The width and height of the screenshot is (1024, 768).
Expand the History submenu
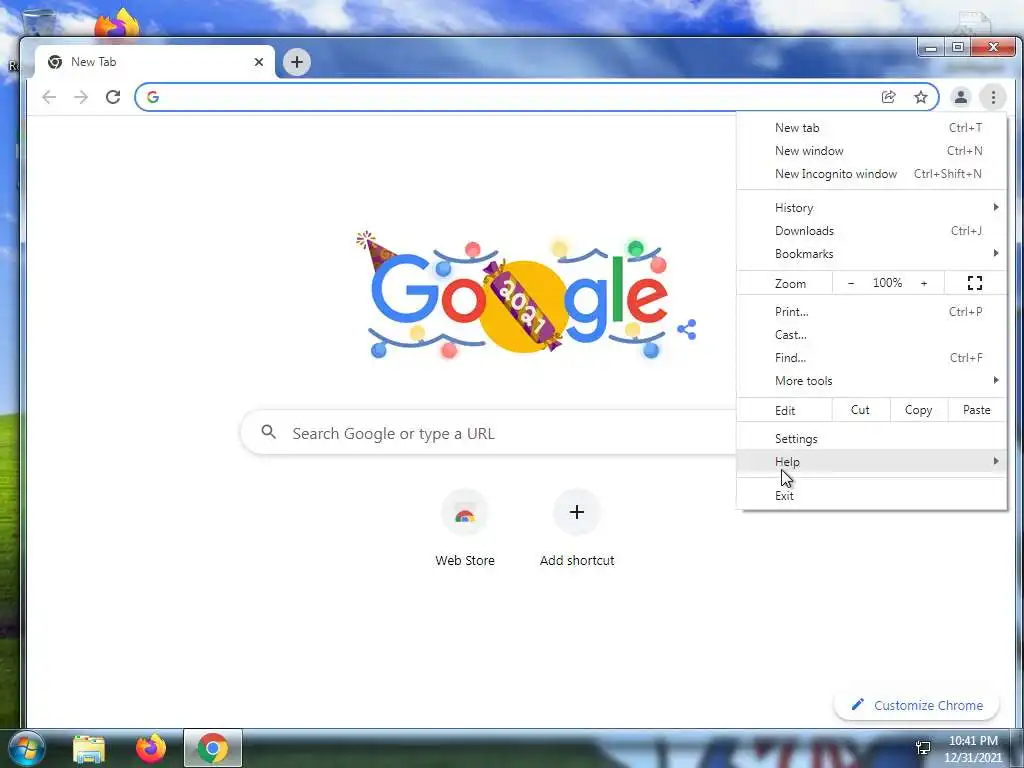click(872, 208)
